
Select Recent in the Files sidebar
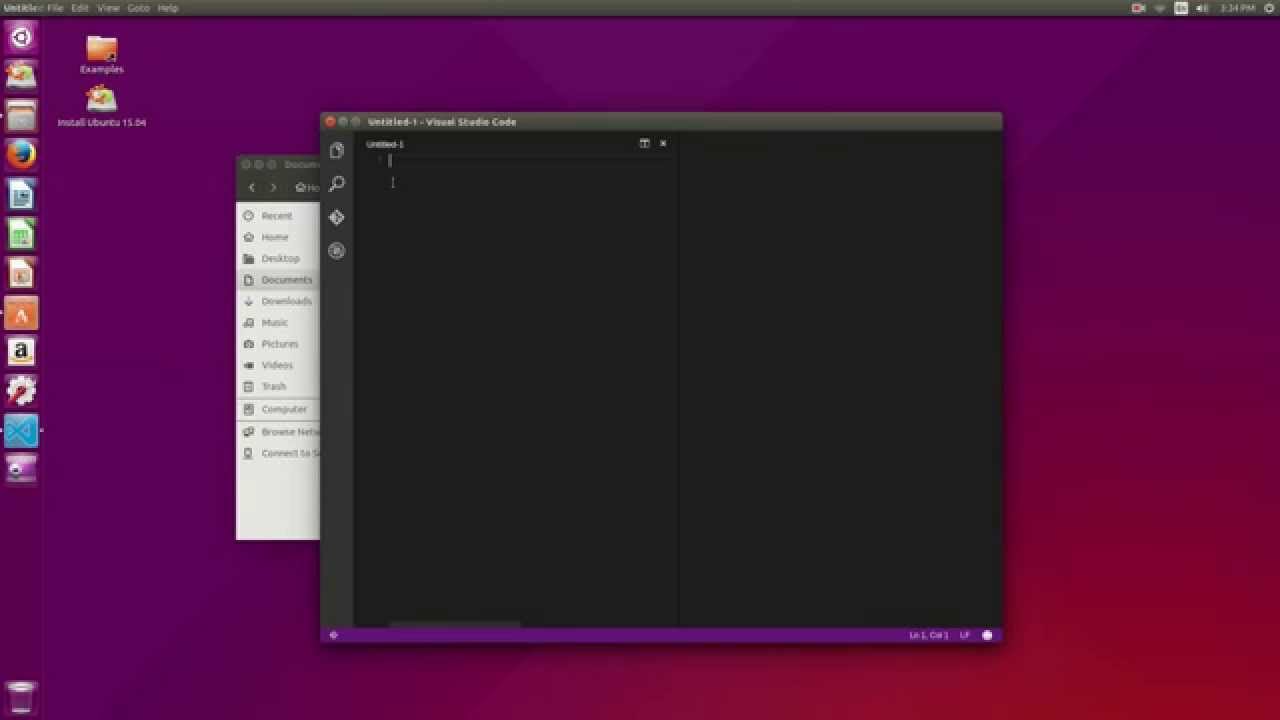278,216
